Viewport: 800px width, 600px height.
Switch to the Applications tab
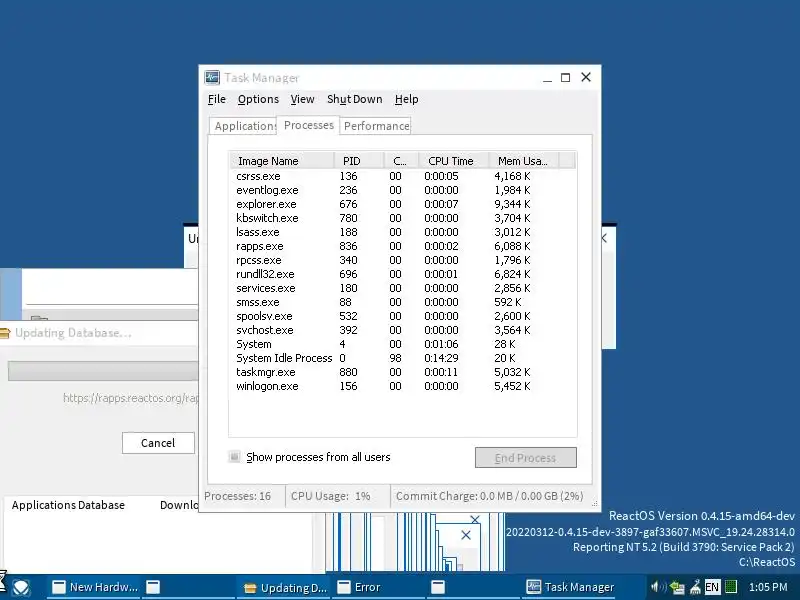point(243,126)
